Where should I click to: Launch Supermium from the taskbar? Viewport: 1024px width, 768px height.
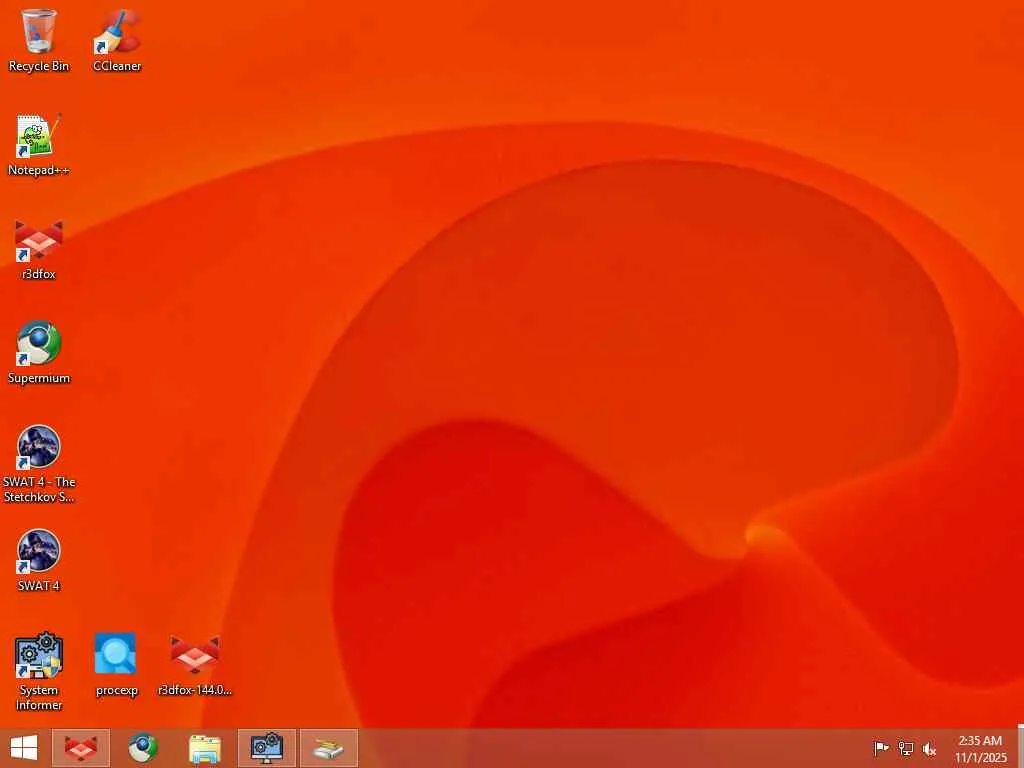pyautogui.click(x=142, y=748)
